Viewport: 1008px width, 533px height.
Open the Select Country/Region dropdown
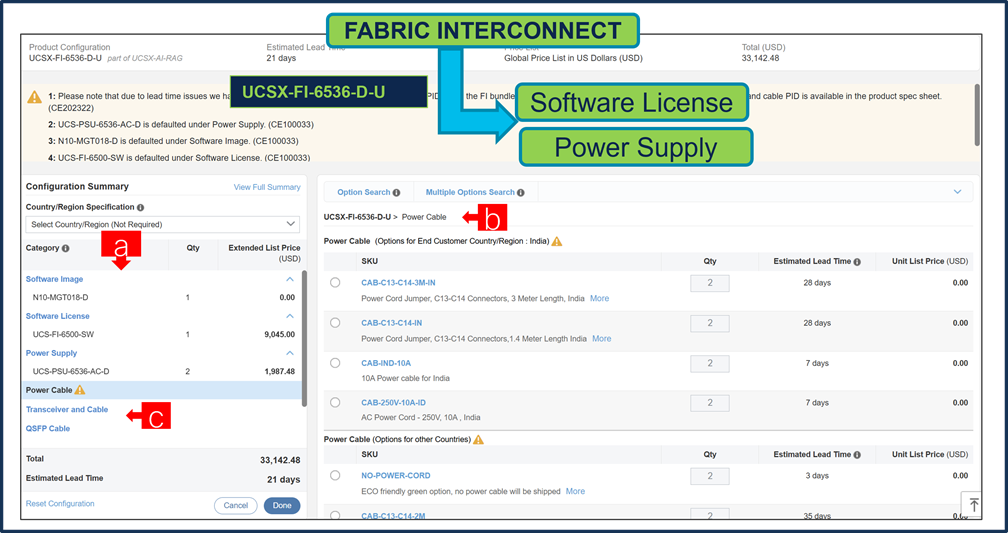162,224
